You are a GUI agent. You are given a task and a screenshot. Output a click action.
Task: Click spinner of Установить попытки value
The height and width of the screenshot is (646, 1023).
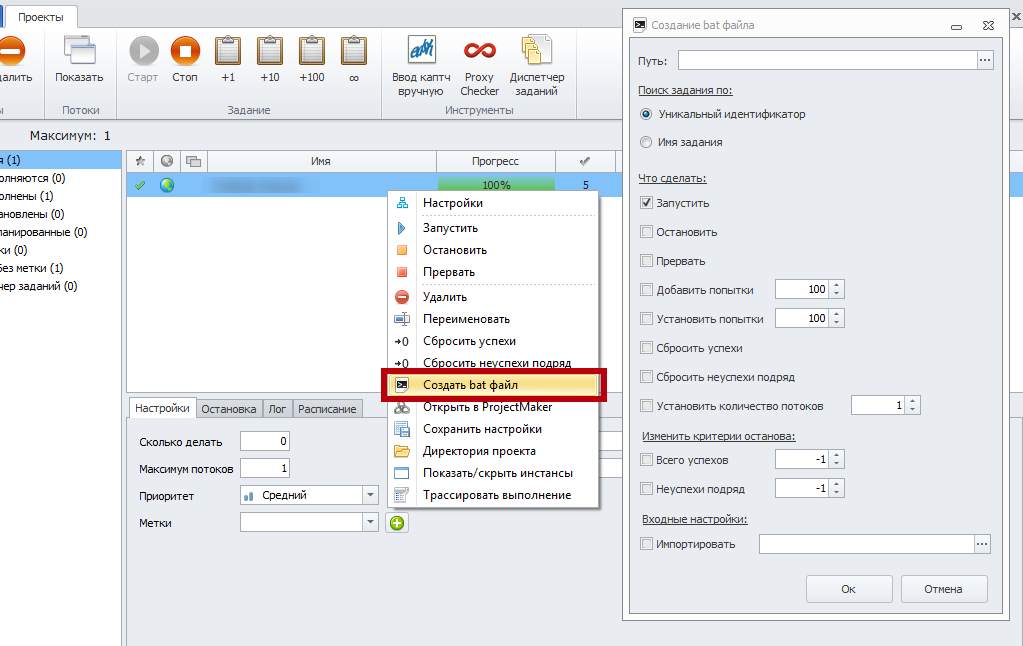[836, 318]
